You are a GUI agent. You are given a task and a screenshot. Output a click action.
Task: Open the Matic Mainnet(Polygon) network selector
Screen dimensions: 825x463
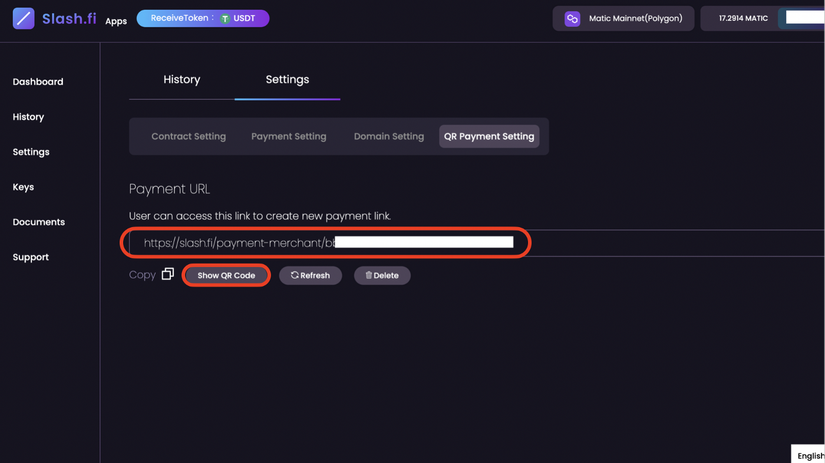click(x=623, y=18)
